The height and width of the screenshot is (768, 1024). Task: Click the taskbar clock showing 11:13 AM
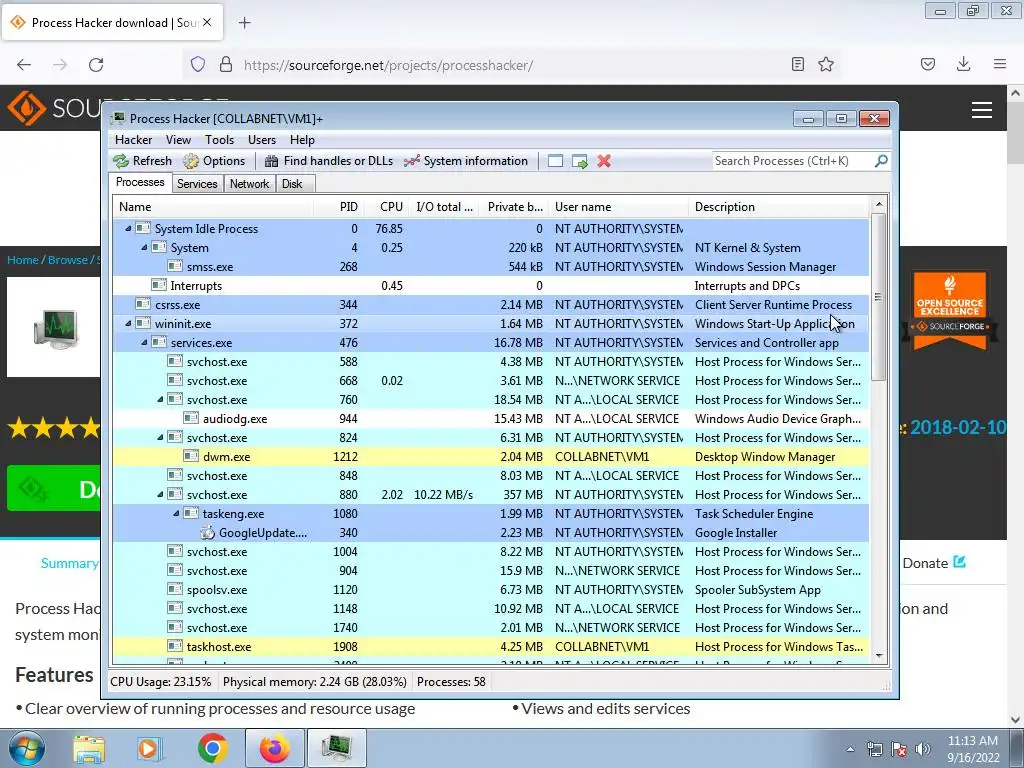click(x=973, y=749)
